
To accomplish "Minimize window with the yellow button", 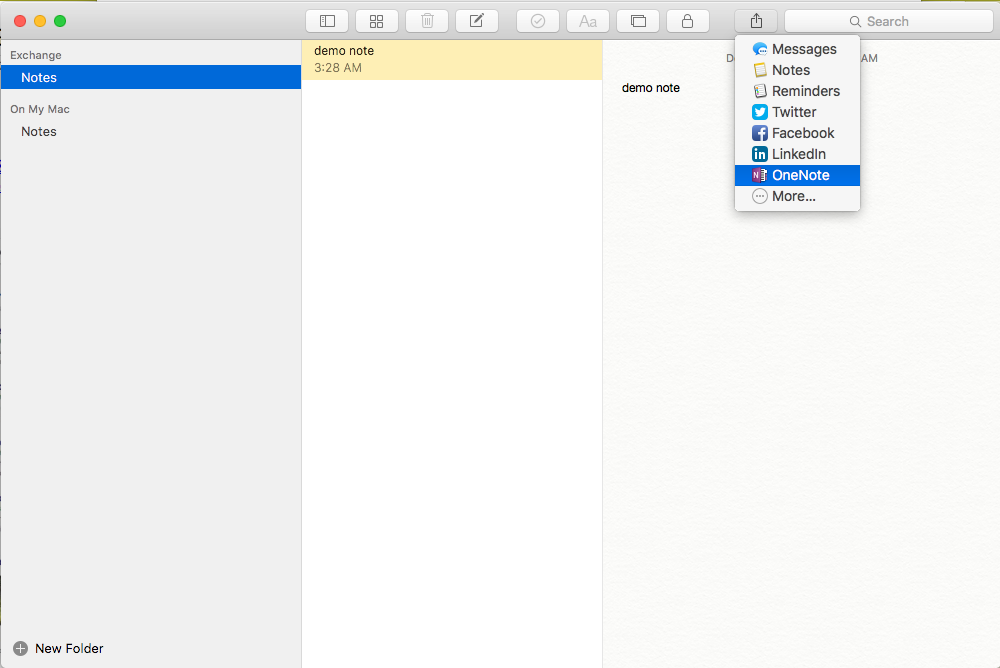I will 40,21.
